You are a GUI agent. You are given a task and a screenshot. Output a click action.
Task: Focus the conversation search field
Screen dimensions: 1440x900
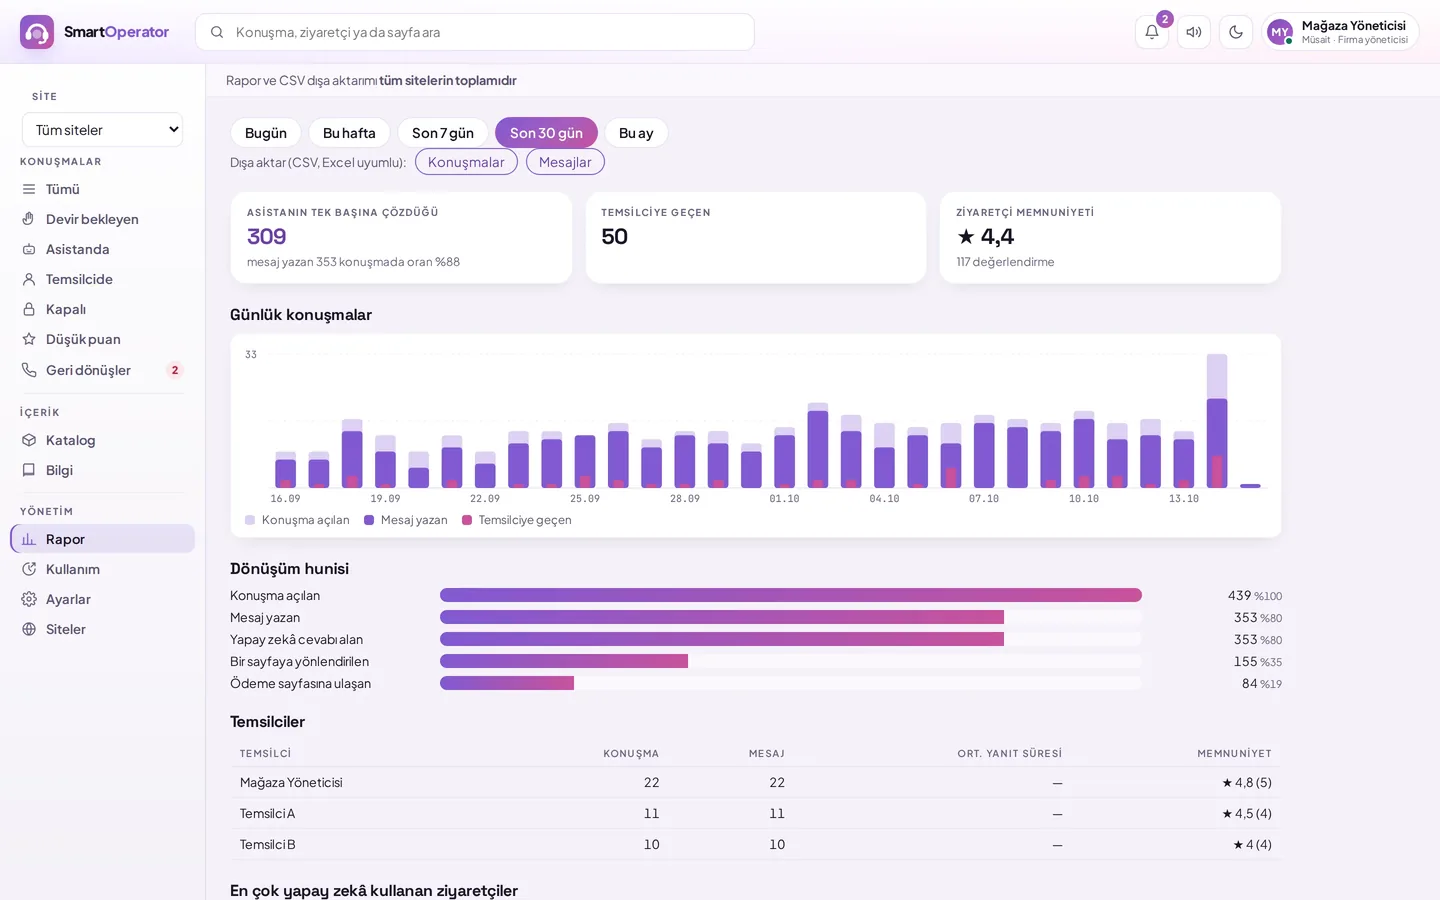(x=475, y=32)
